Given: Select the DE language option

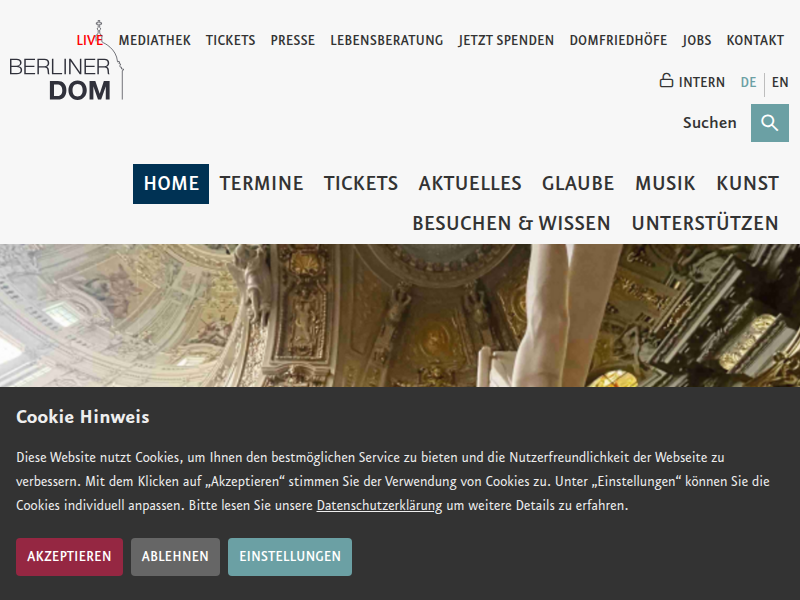Looking at the screenshot, I should (x=748, y=82).
